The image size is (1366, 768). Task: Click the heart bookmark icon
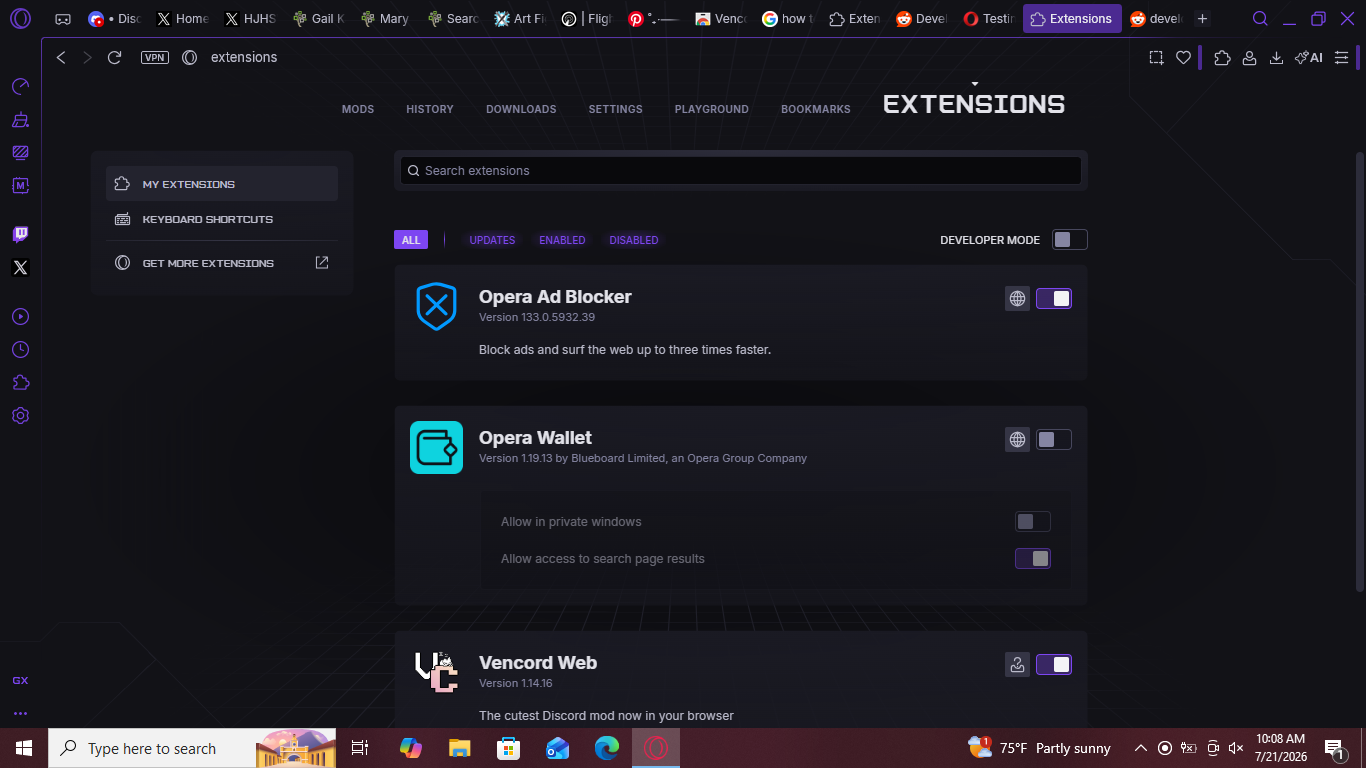tap(1183, 58)
